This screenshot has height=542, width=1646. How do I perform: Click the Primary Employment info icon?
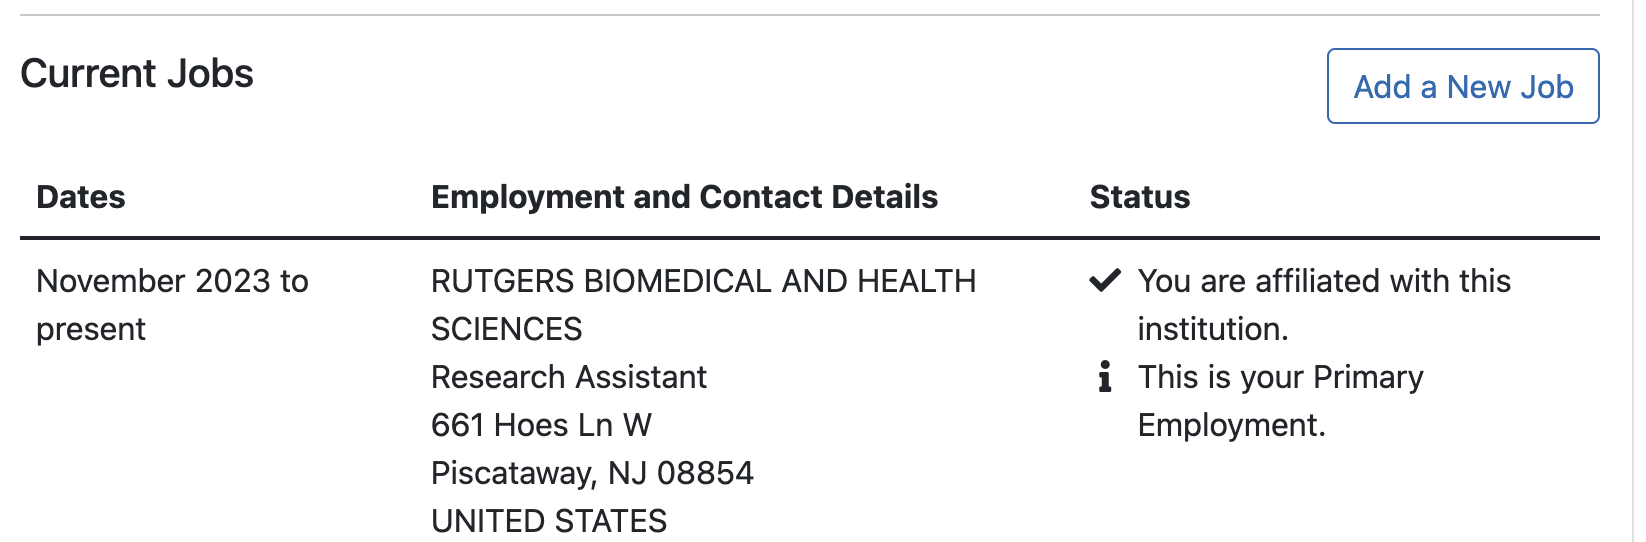(x=1104, y=377)
